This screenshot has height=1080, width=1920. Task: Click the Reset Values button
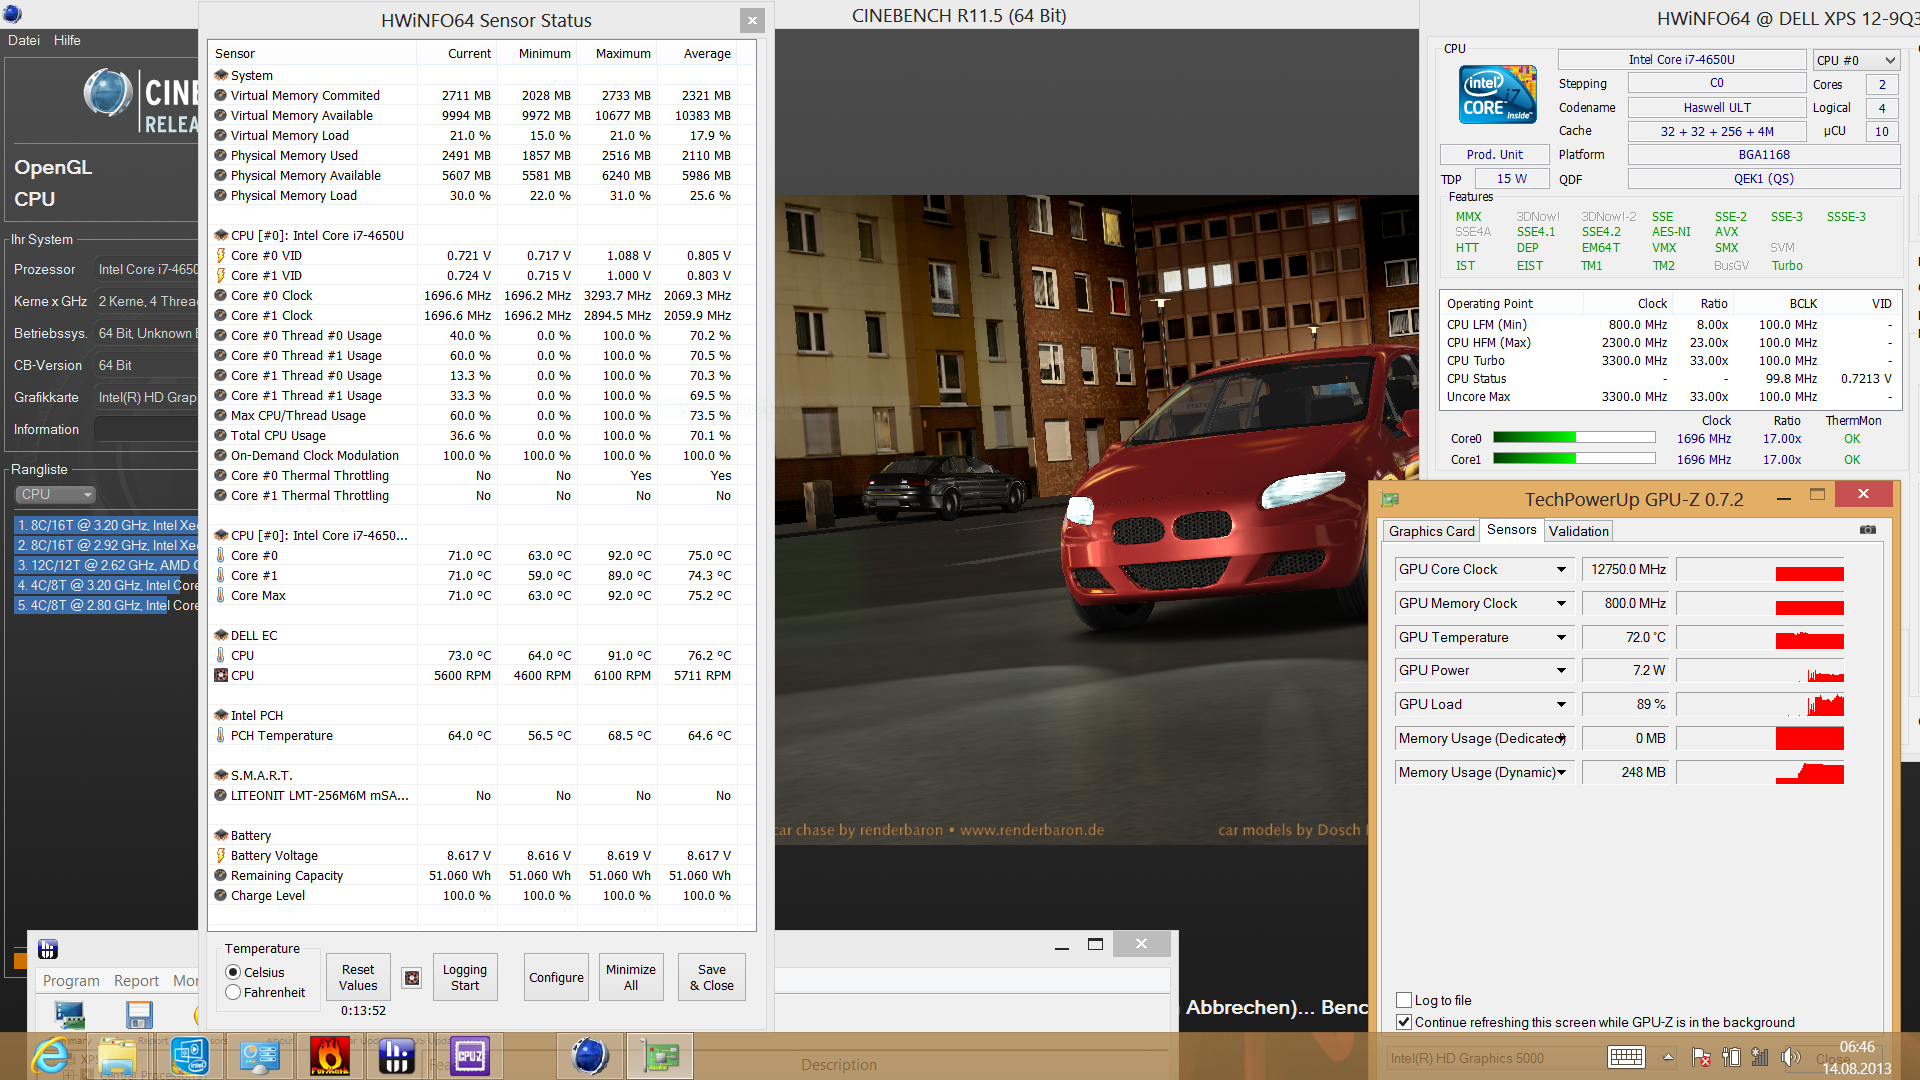[358, 977]
